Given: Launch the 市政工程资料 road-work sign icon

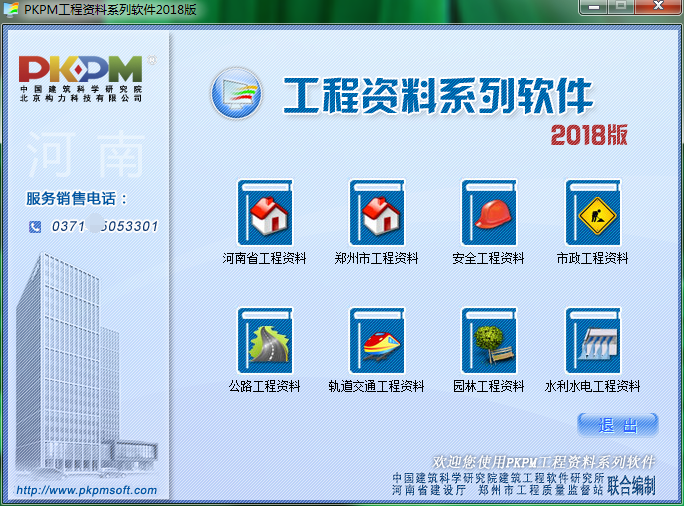Looking at the screenshot, I should [x=593, y=212].
